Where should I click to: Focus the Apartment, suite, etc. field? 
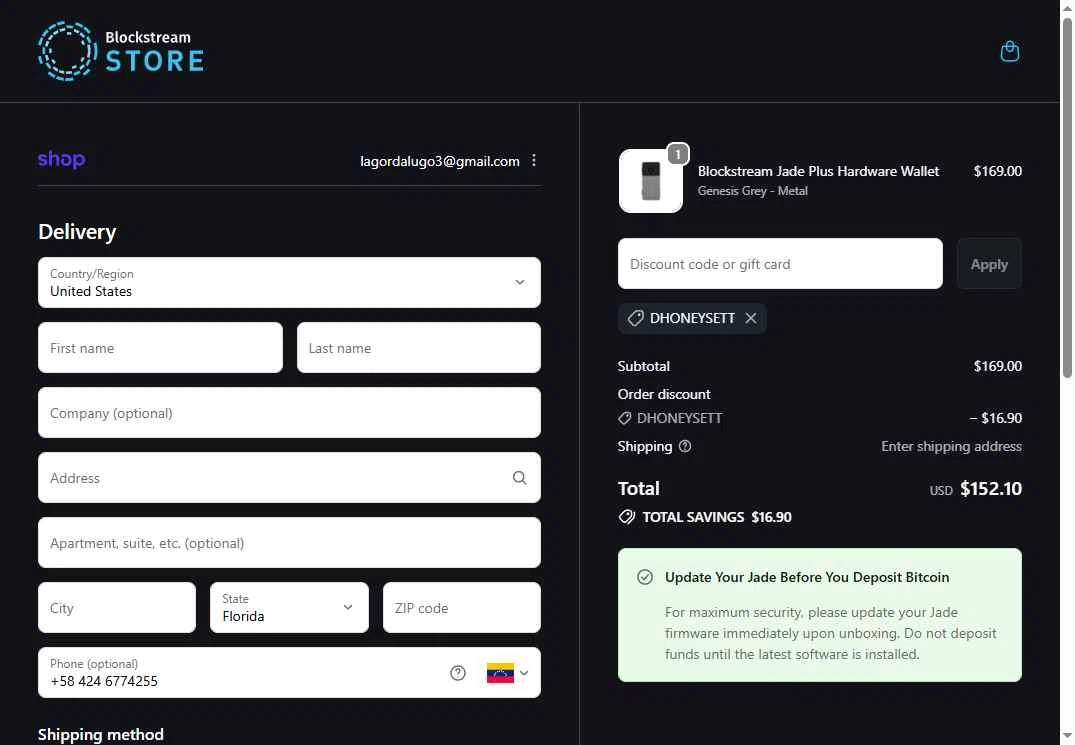[x=289, y=543]
